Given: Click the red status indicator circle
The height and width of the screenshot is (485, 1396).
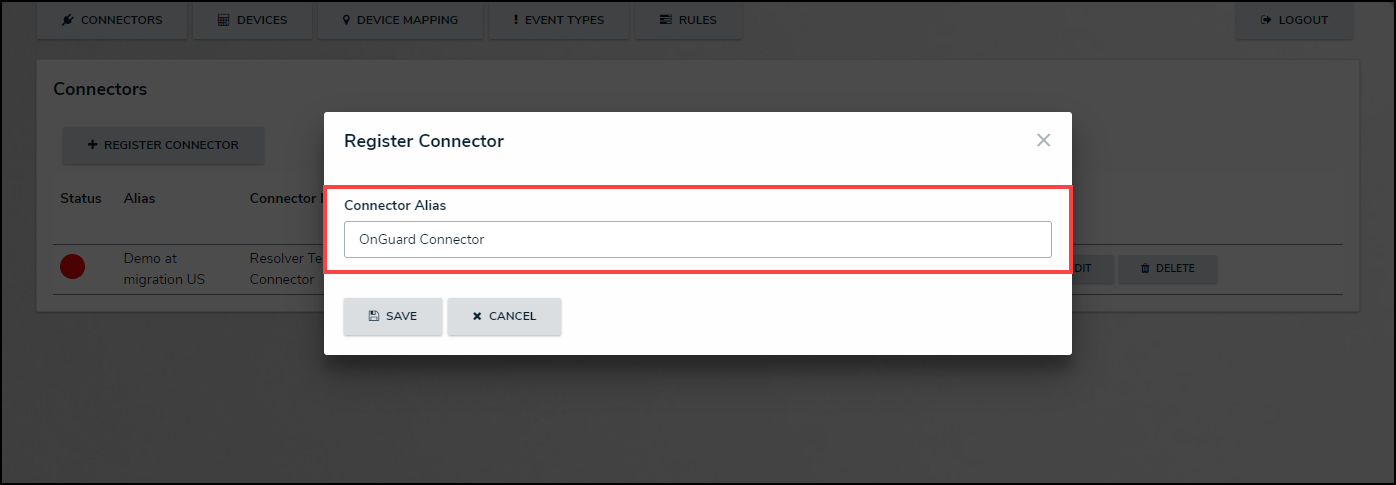Looking at the screenshot, I should [72, 267].
